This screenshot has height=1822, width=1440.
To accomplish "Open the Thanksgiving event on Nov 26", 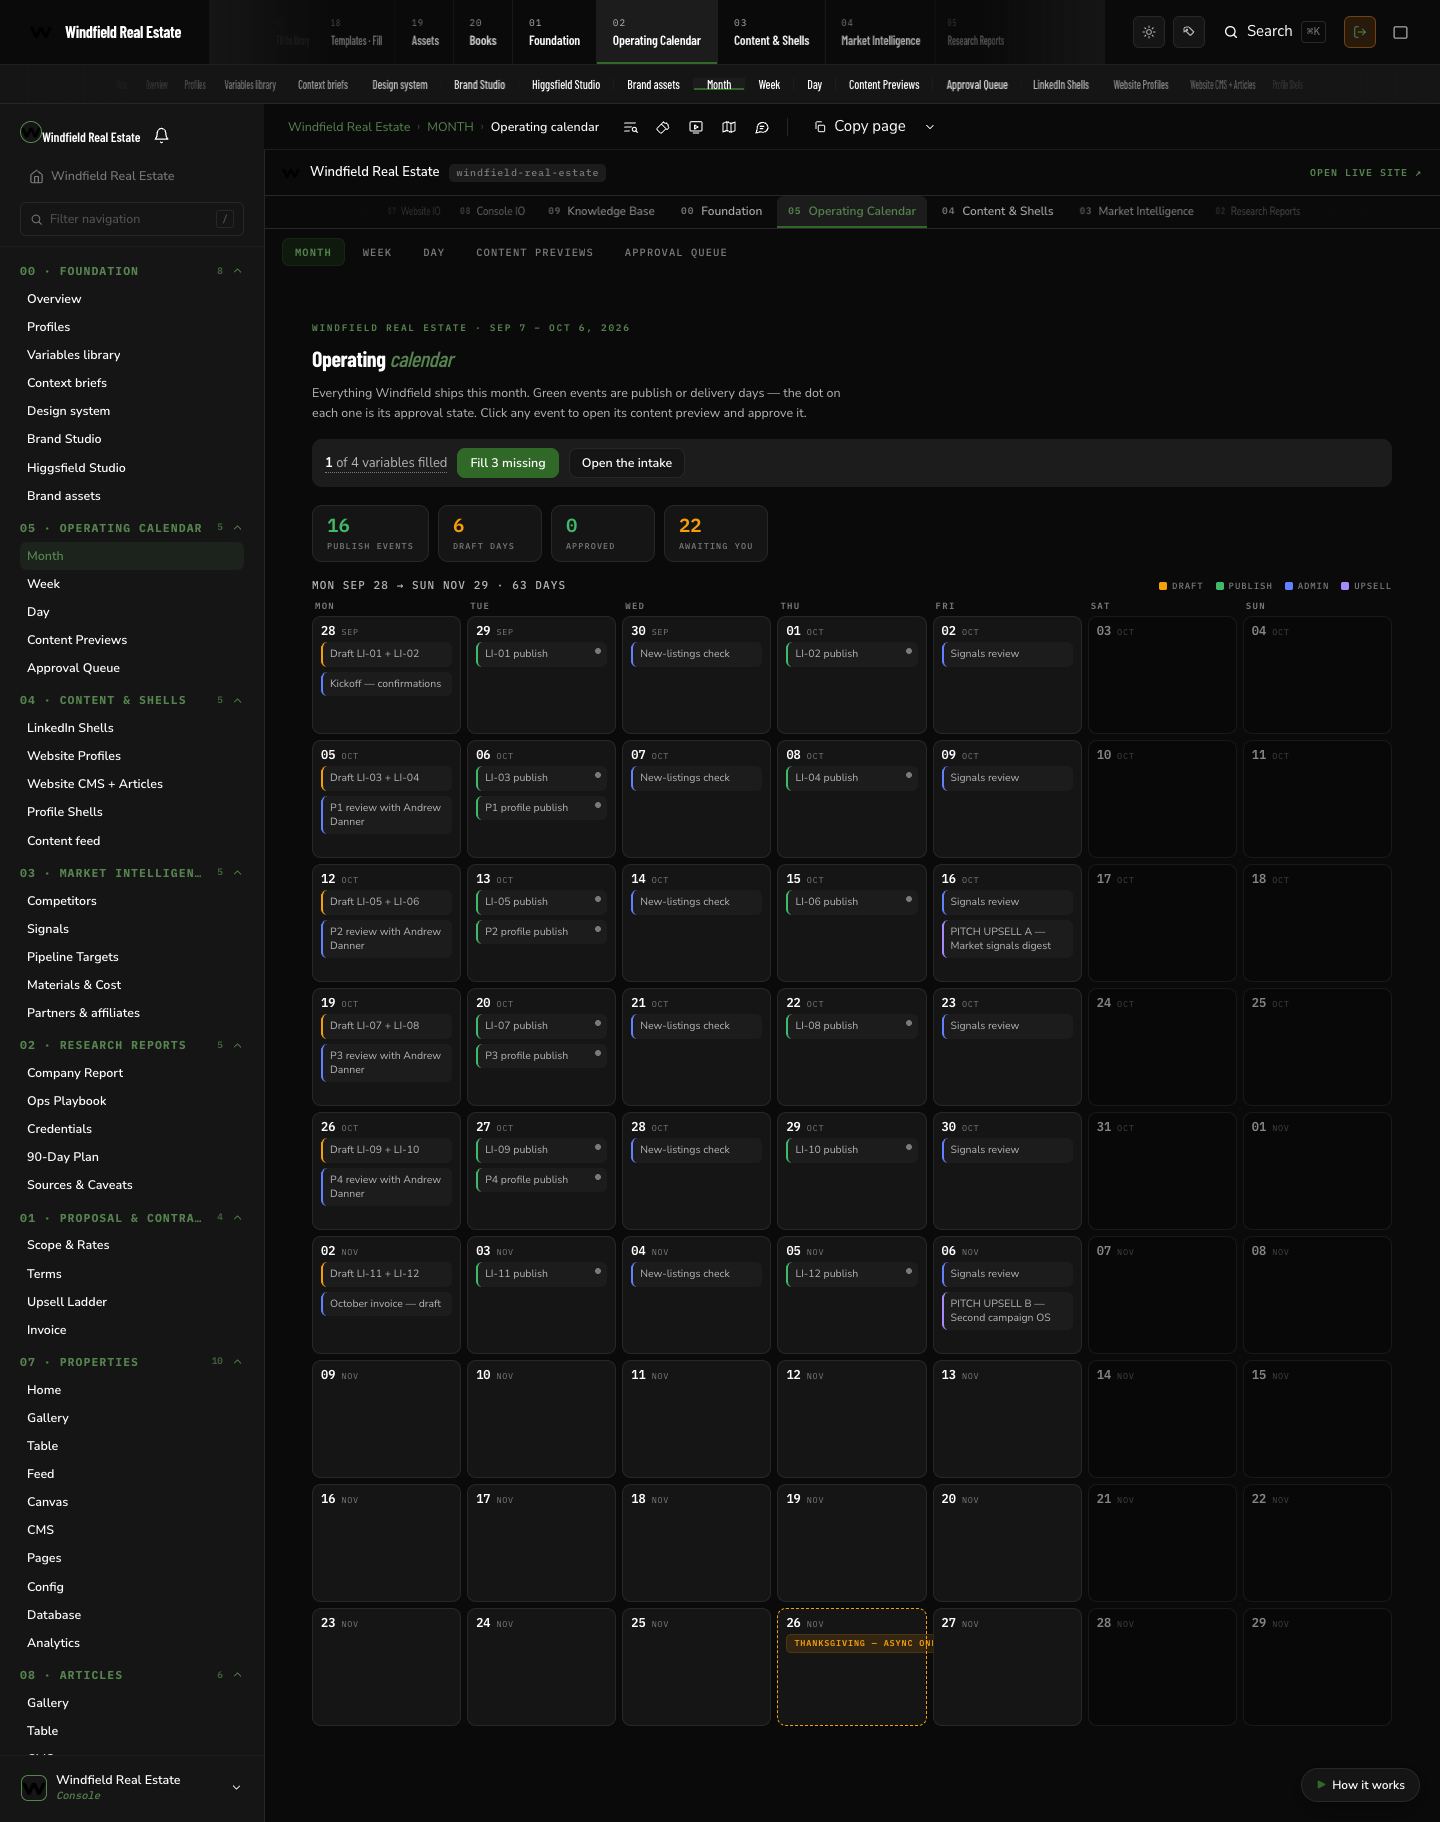I will click(859, 1643).
